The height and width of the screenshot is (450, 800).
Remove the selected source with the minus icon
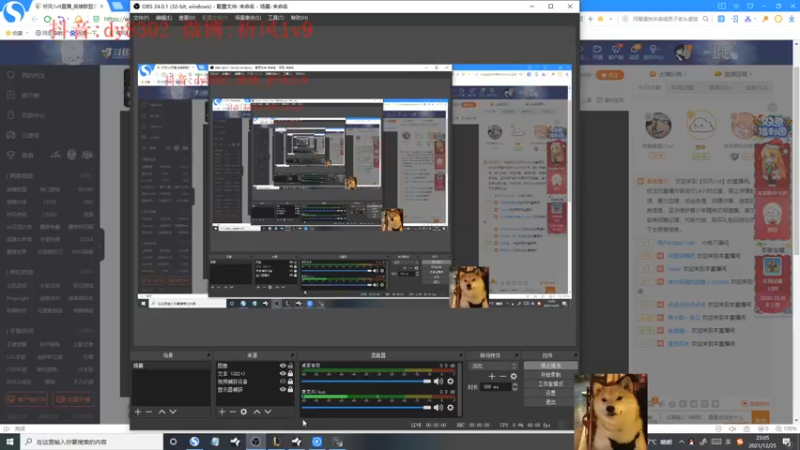(233, 412)
